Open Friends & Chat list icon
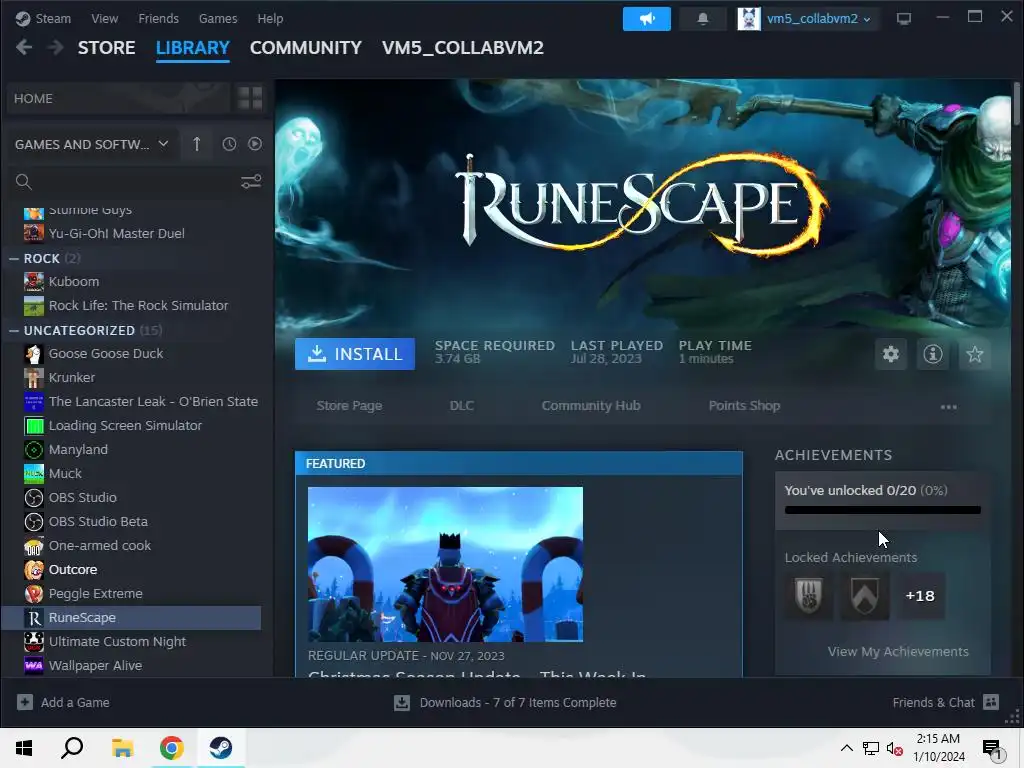This screenshot has width=1024, height=768. 991,702
